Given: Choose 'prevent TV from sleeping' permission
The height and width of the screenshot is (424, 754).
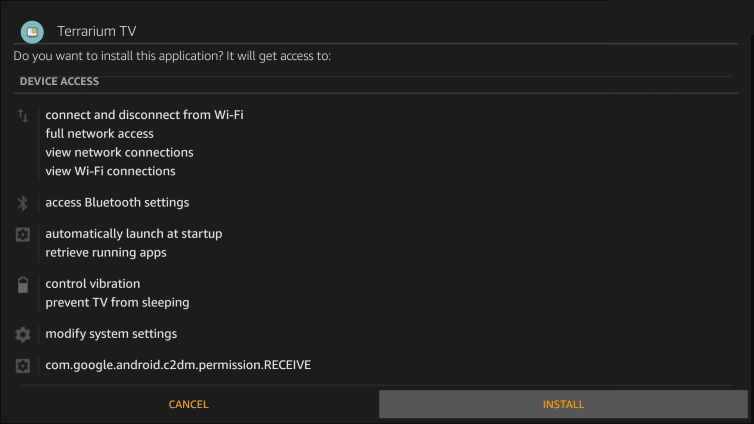Looking at the screenshot, I should point(117,302).
